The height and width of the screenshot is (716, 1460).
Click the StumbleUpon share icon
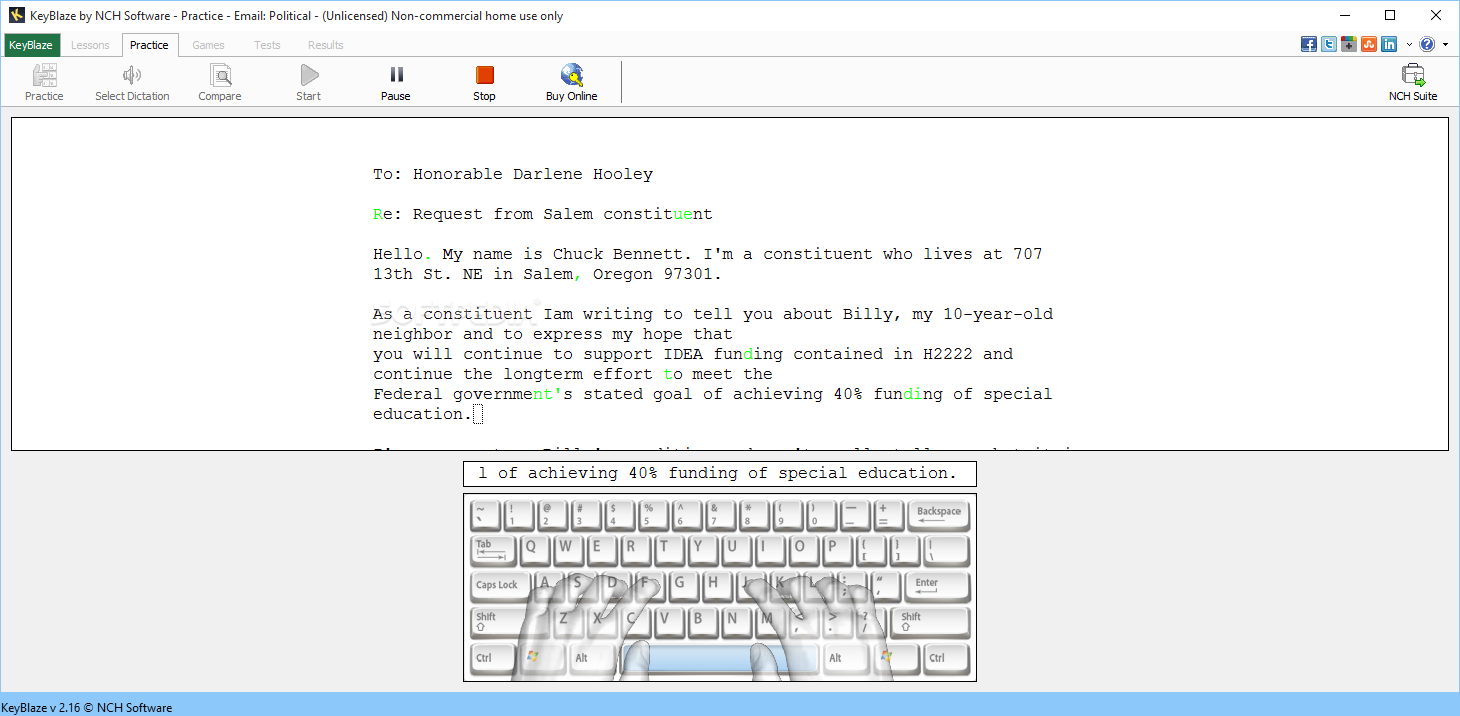(1369, 44)
